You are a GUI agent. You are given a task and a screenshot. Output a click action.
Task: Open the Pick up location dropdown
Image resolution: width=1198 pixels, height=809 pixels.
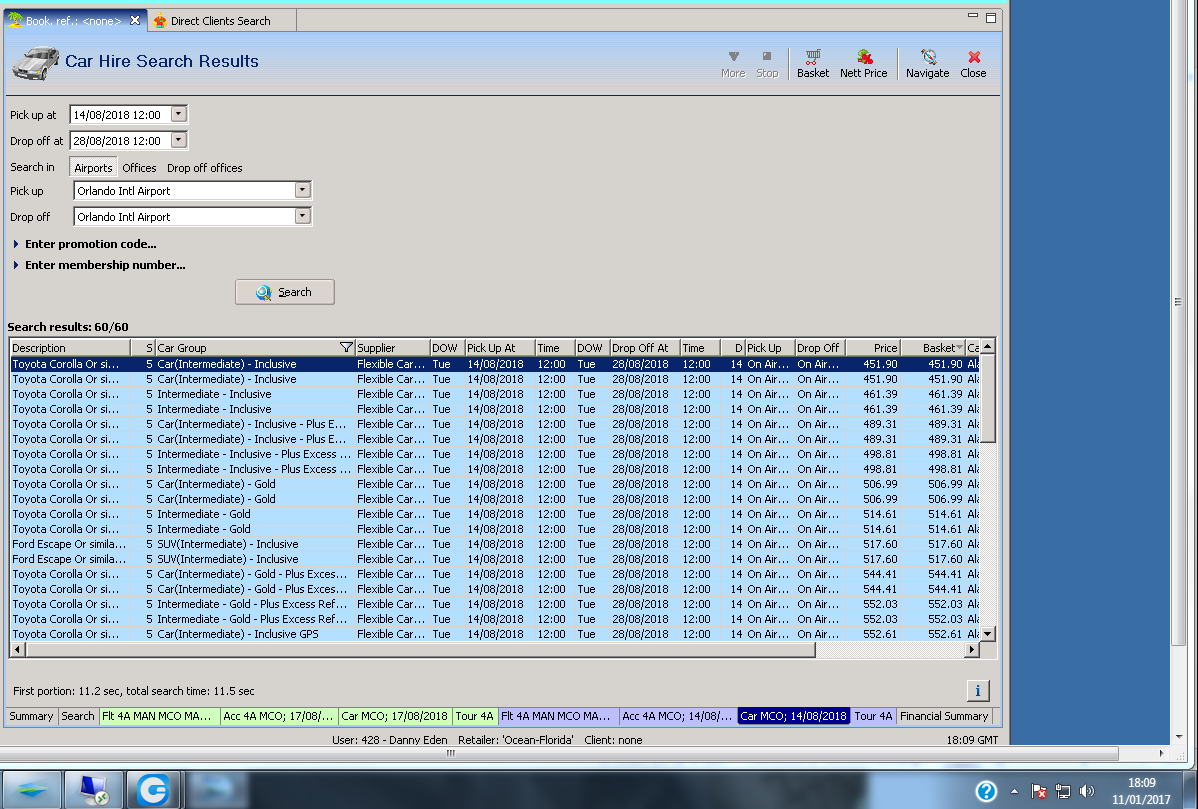pos(302,190)
